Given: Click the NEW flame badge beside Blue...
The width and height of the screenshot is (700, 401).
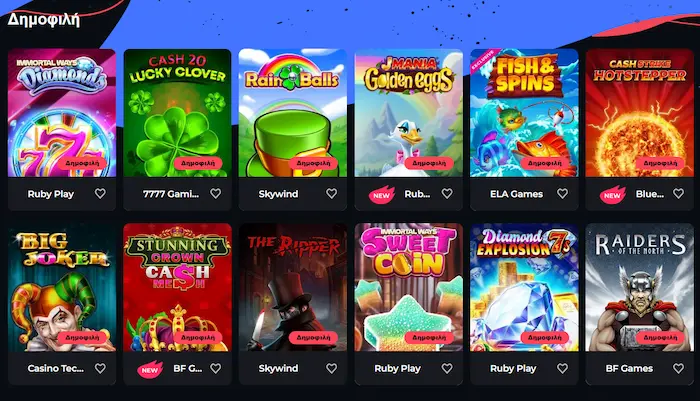Looking at the screenshot, I should pos(612,195).
